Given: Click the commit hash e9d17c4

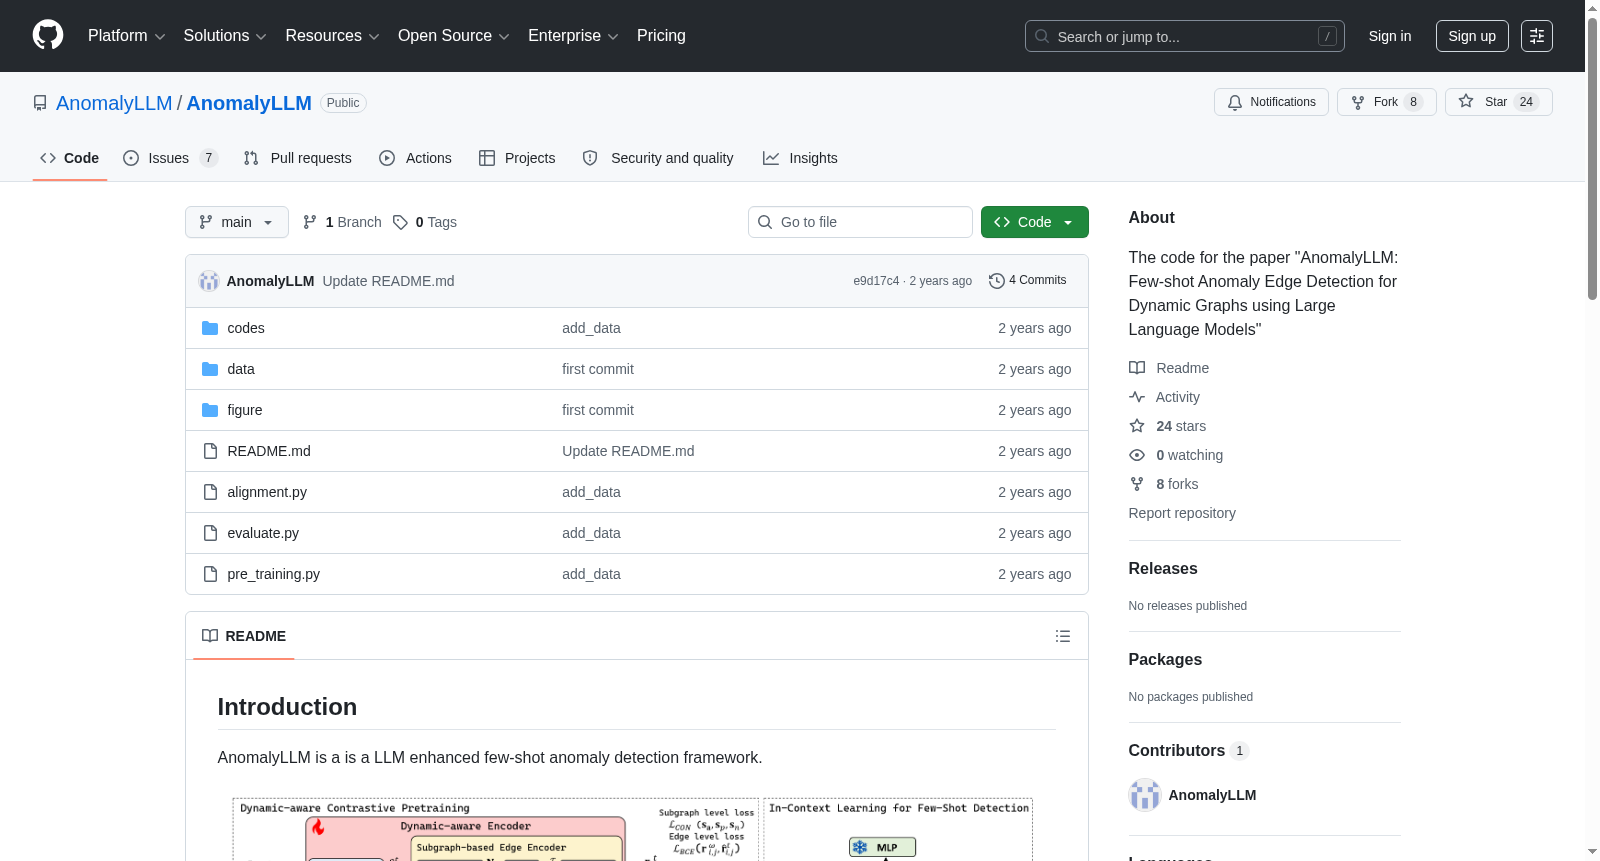Looking at the screenshot, I should (x=876, y=281).
